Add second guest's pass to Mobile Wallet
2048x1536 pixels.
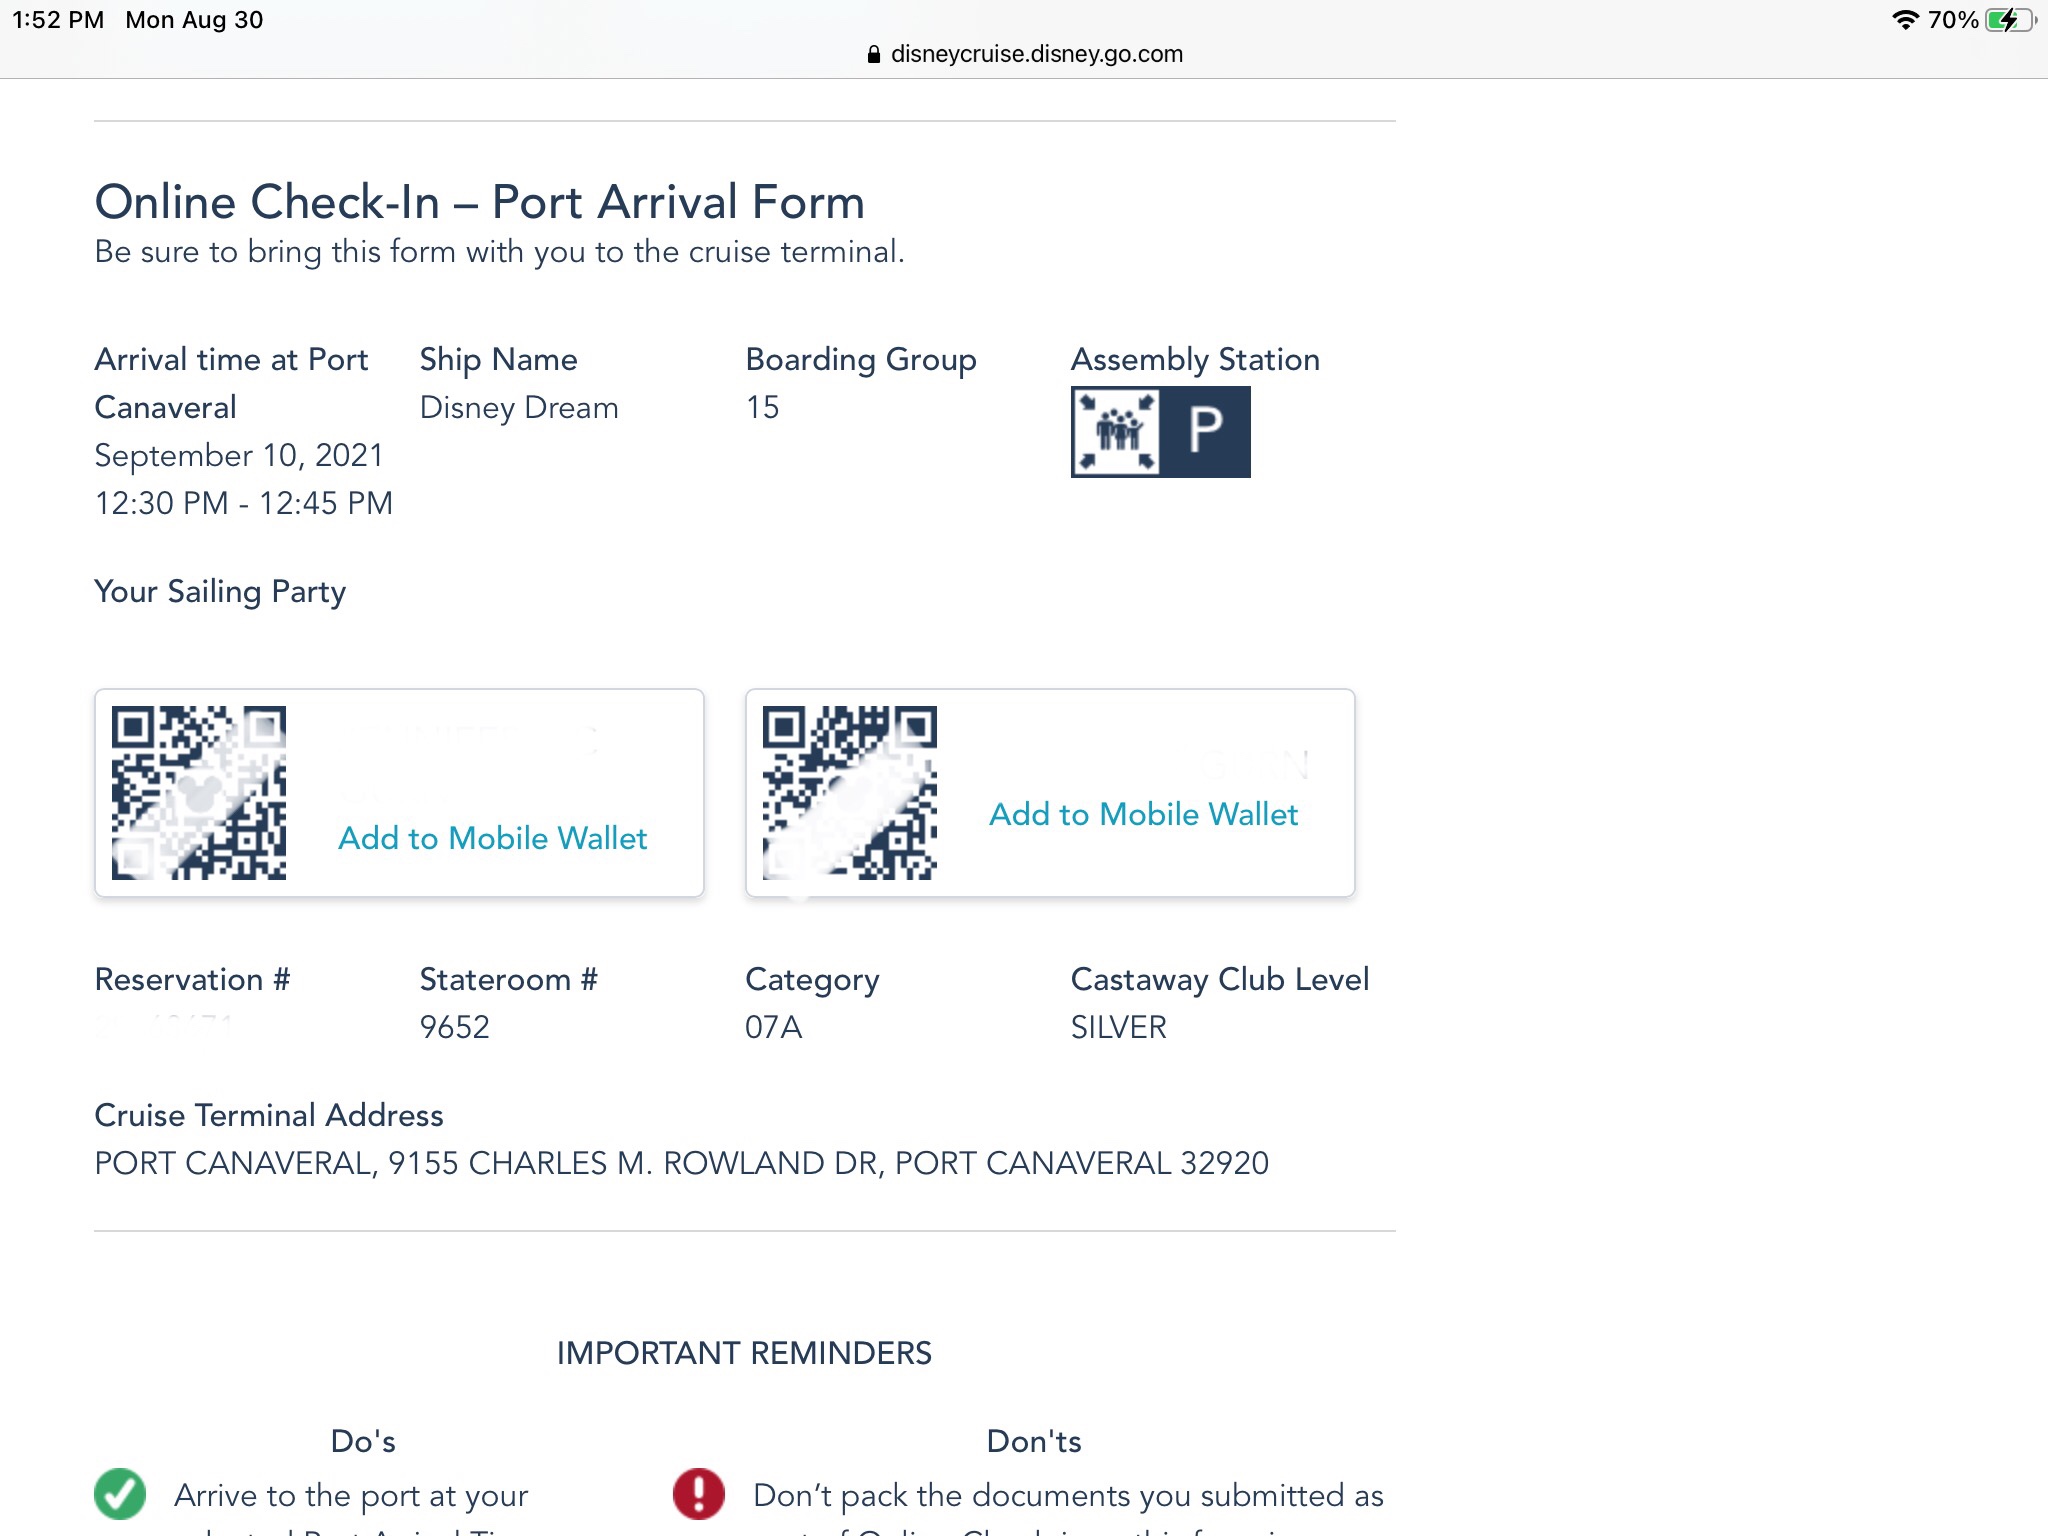tap(1143, 814)
